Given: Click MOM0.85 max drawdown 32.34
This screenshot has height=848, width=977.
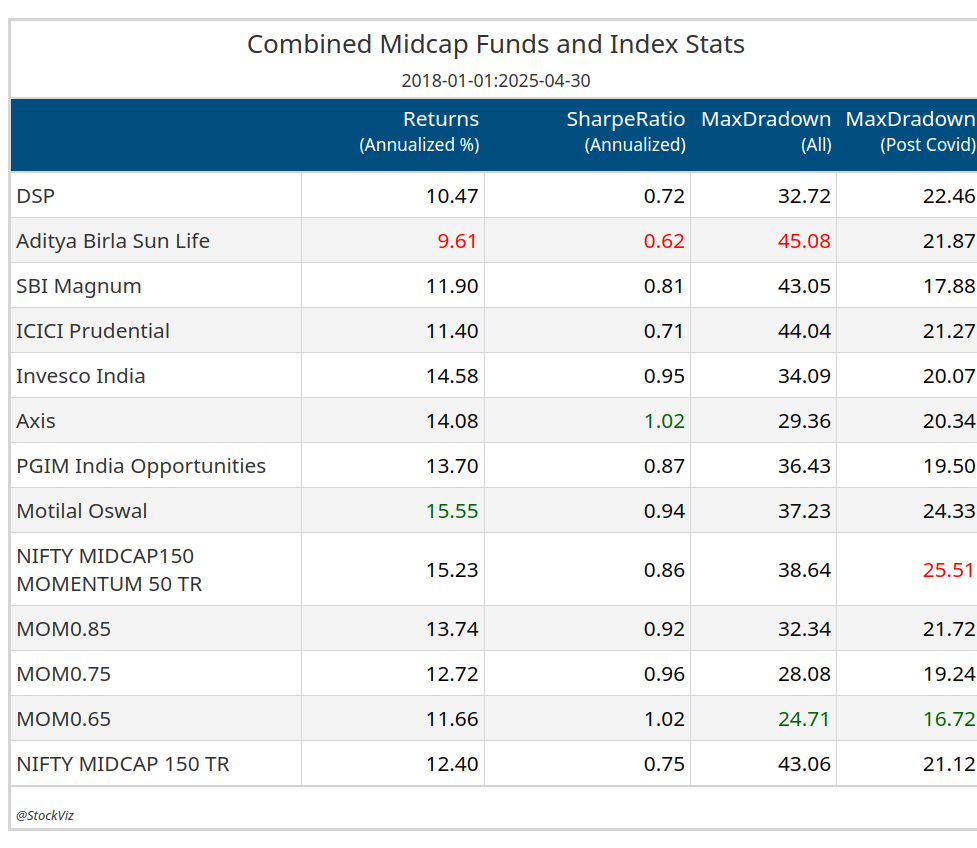Looking at the screenshot, I should (x=804, y=629).
